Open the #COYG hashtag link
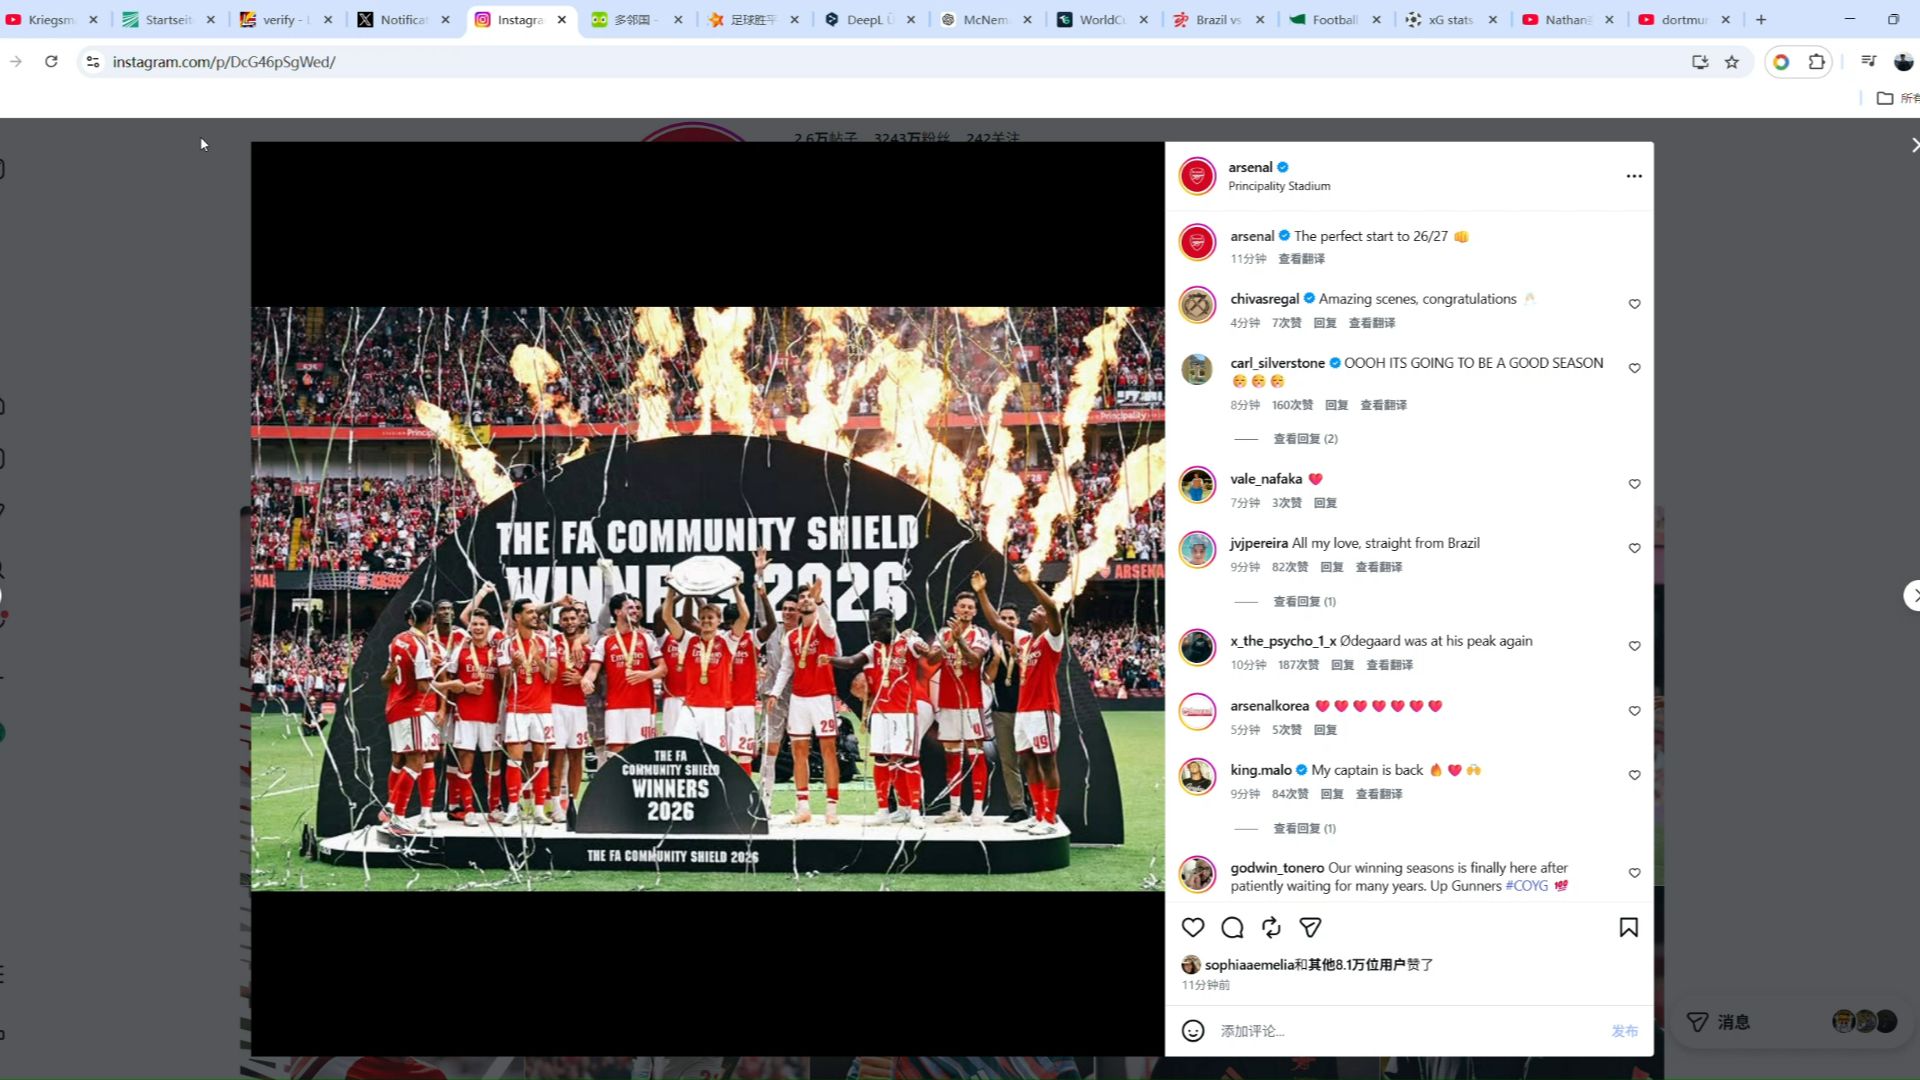Viewport: 1920px width, 1080px height. [1526, 886]
